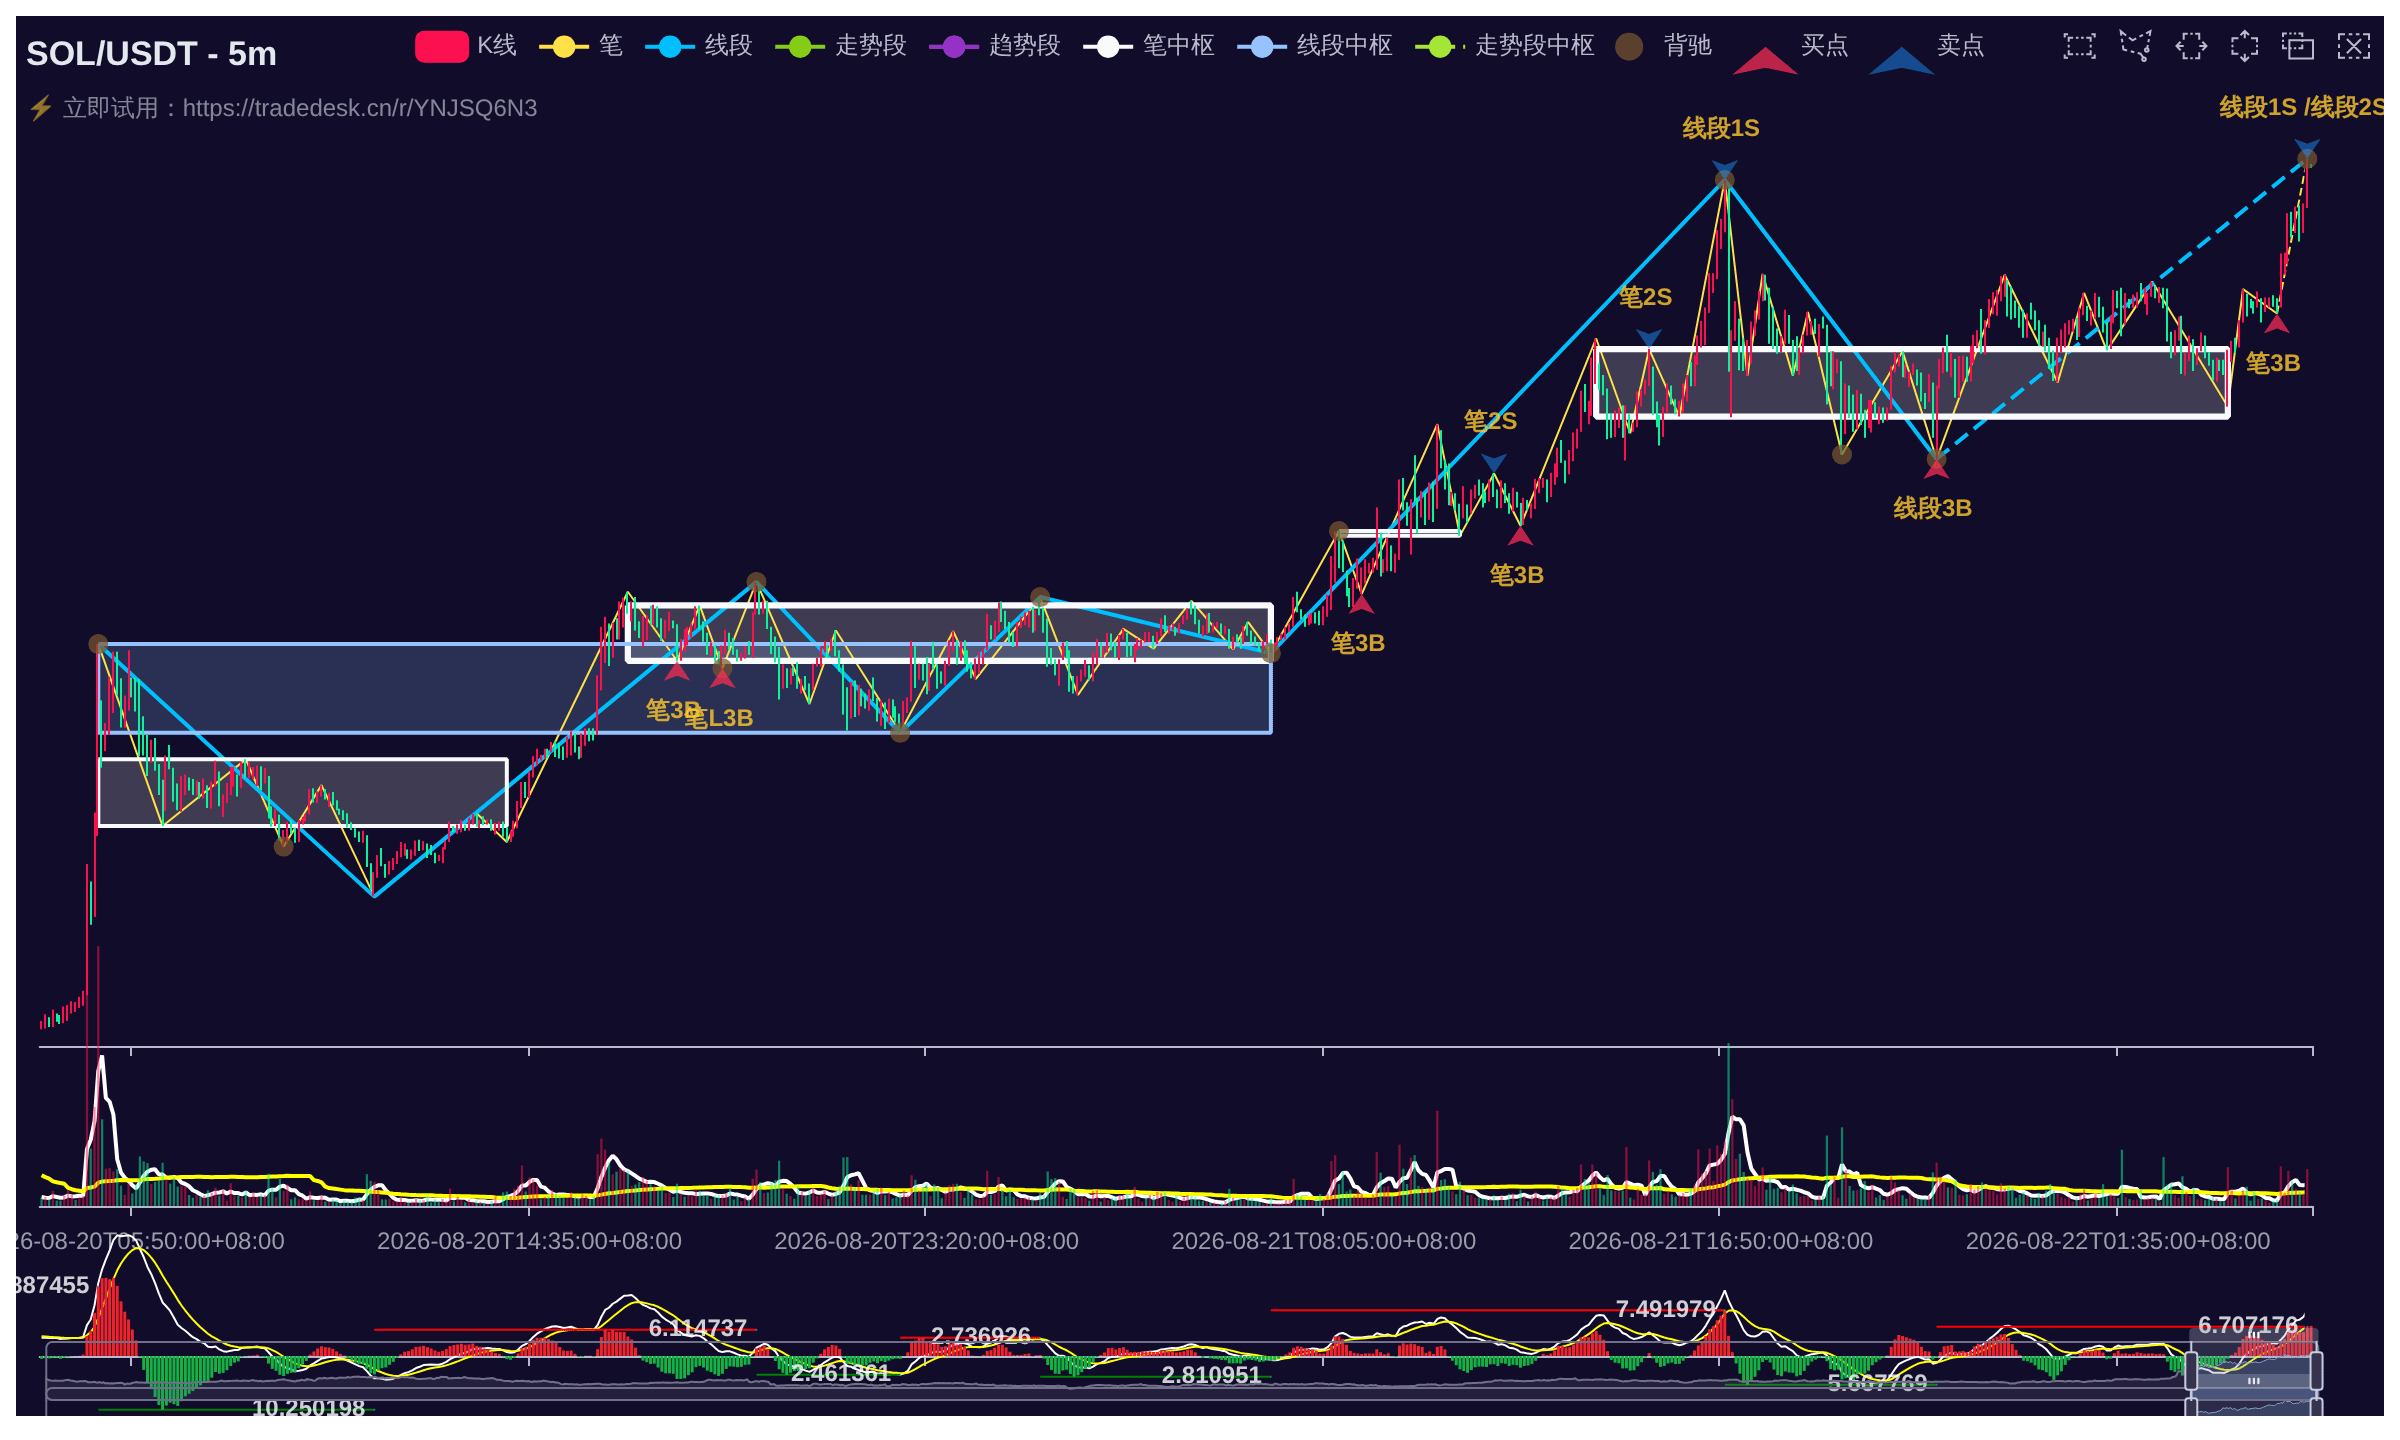Image resolution: width=2400 pixels, height=1440 pixels.
Task: Show or hide the 趋势段 series
Action: [995, 46]
